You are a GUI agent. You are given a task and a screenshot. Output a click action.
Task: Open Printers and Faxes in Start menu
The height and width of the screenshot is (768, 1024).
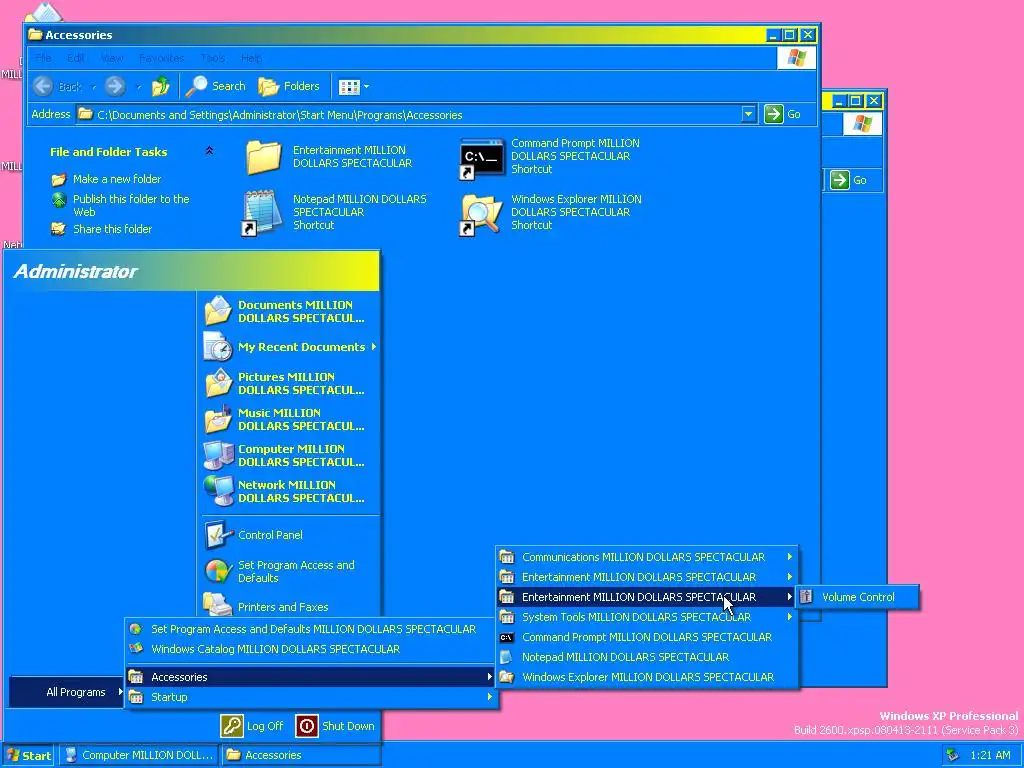[290, 607]
